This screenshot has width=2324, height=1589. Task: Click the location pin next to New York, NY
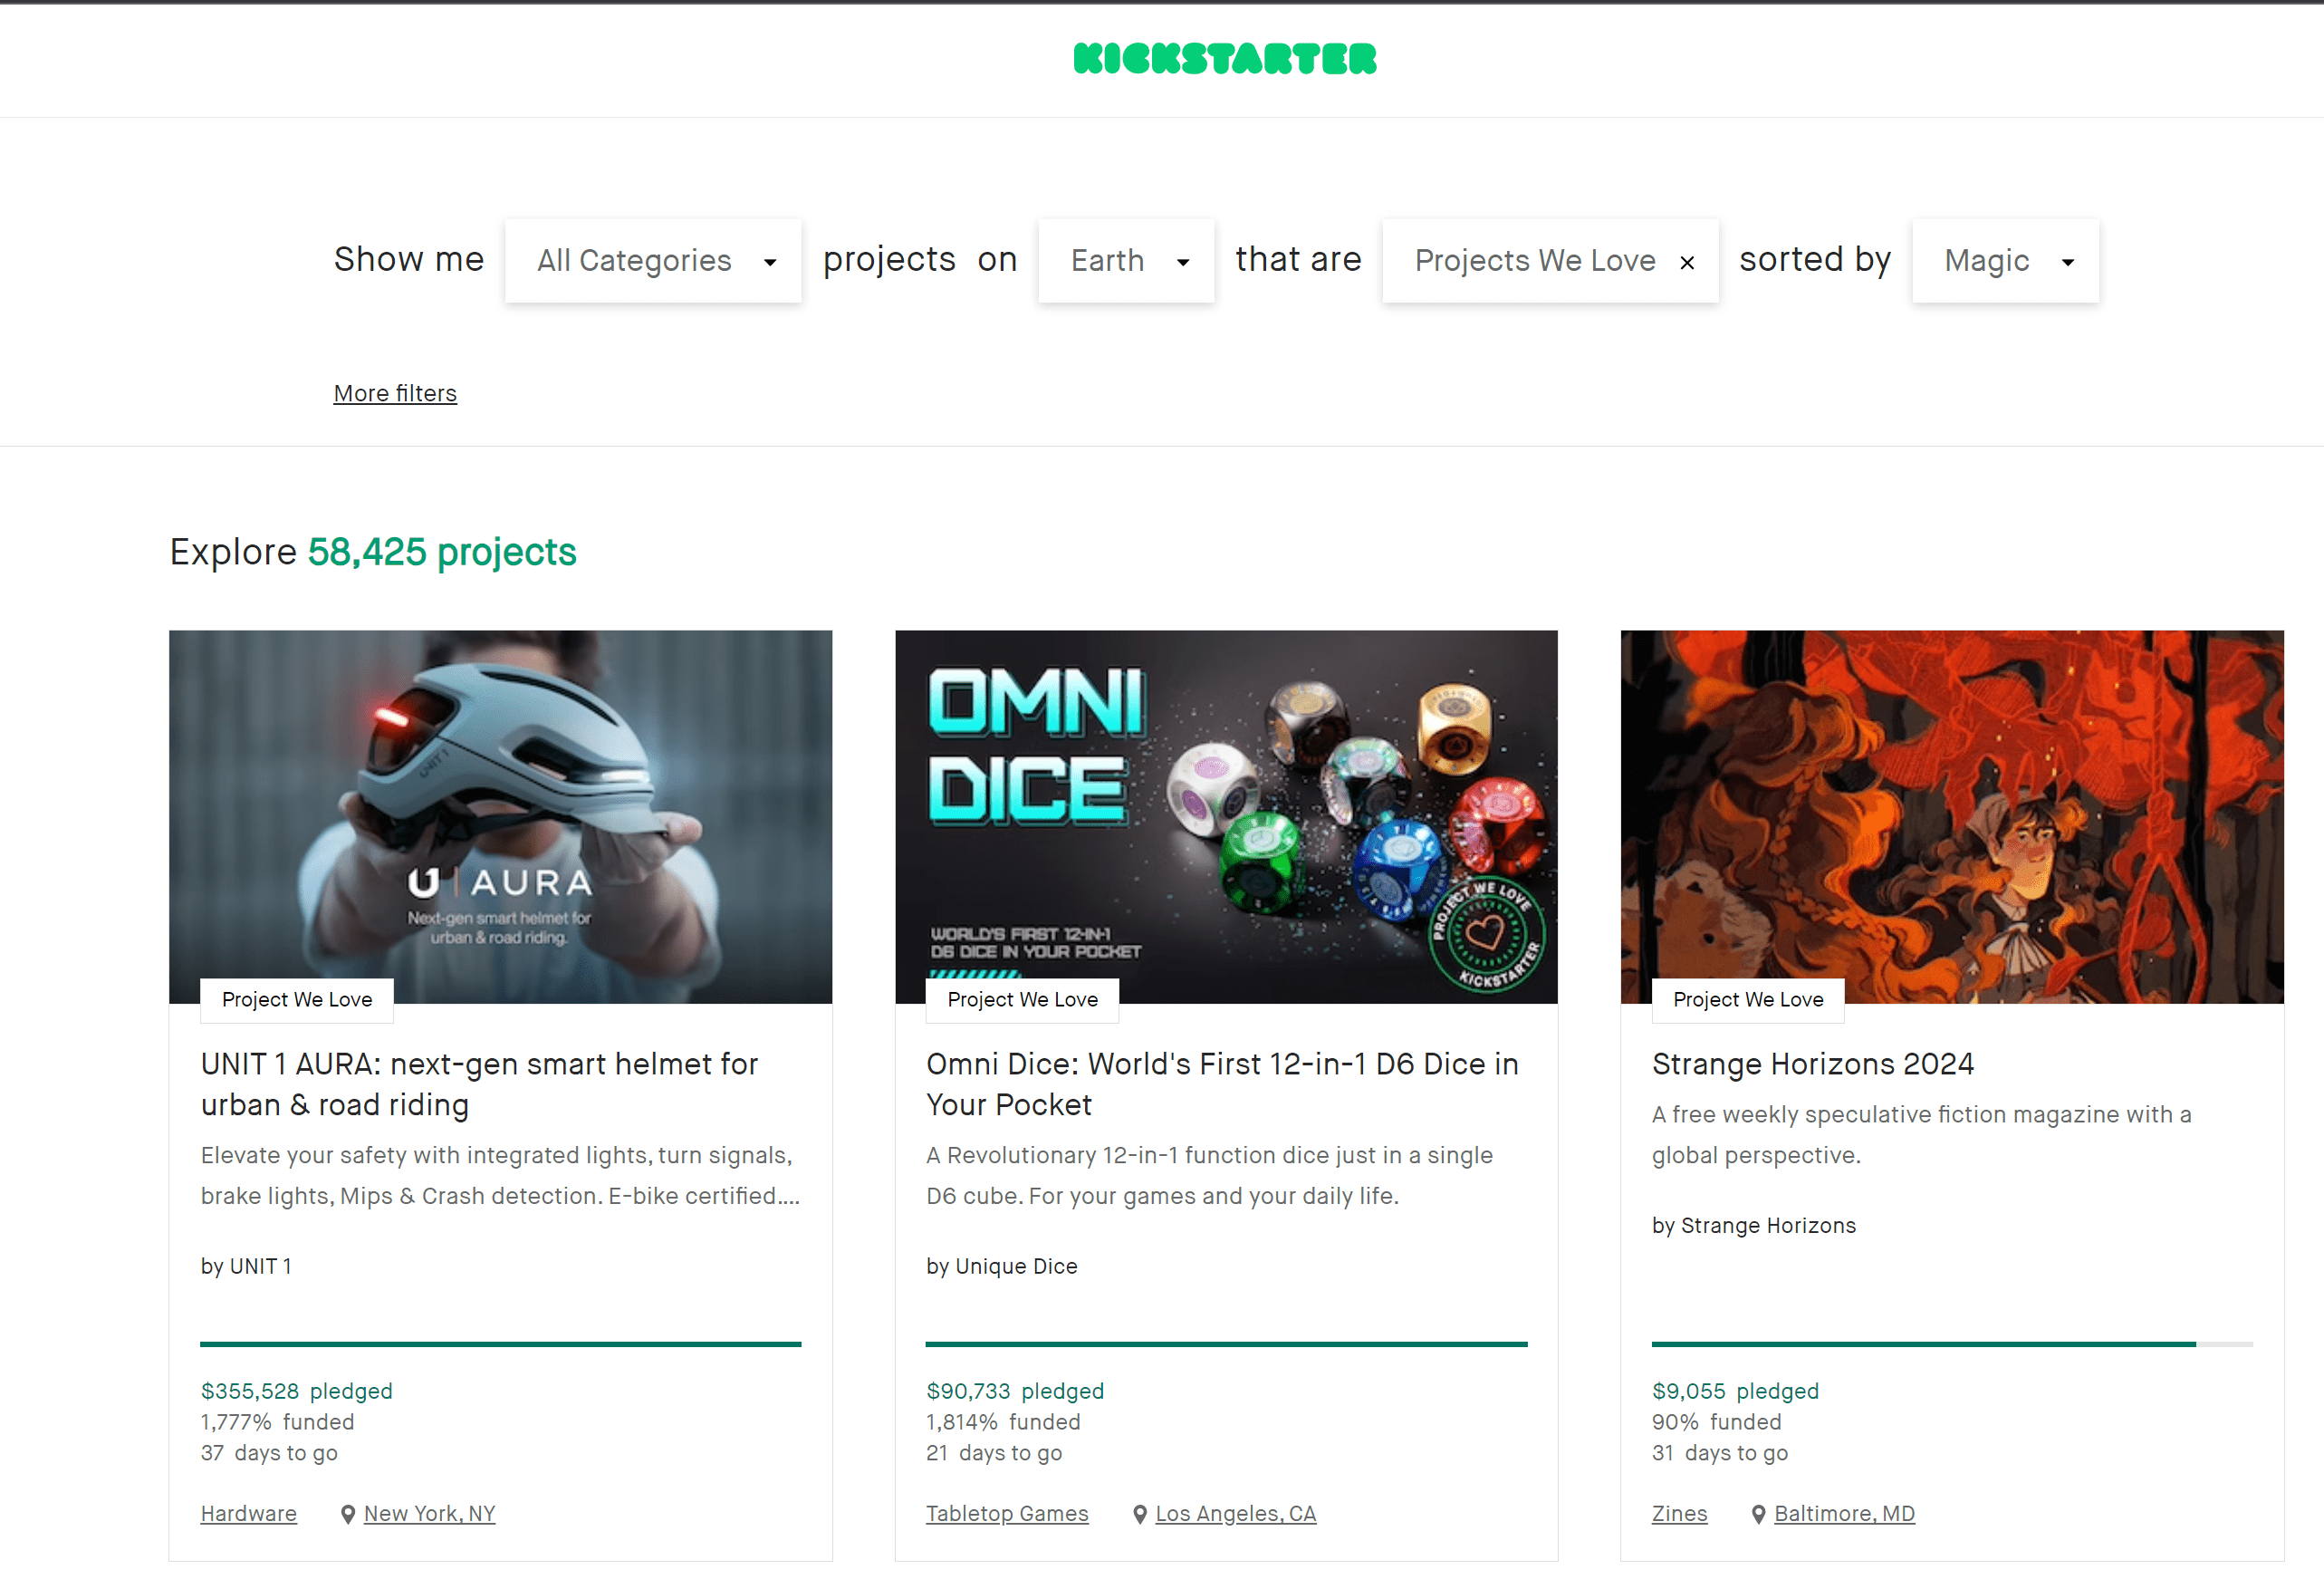[x=347, y=1514]
